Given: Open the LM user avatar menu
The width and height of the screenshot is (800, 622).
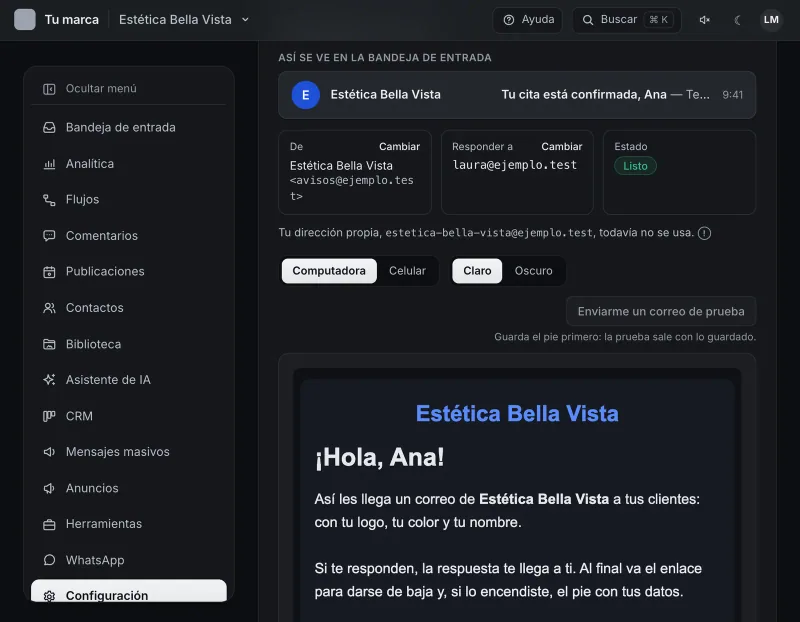Looking at the screenshot, I should pos(771,20).
